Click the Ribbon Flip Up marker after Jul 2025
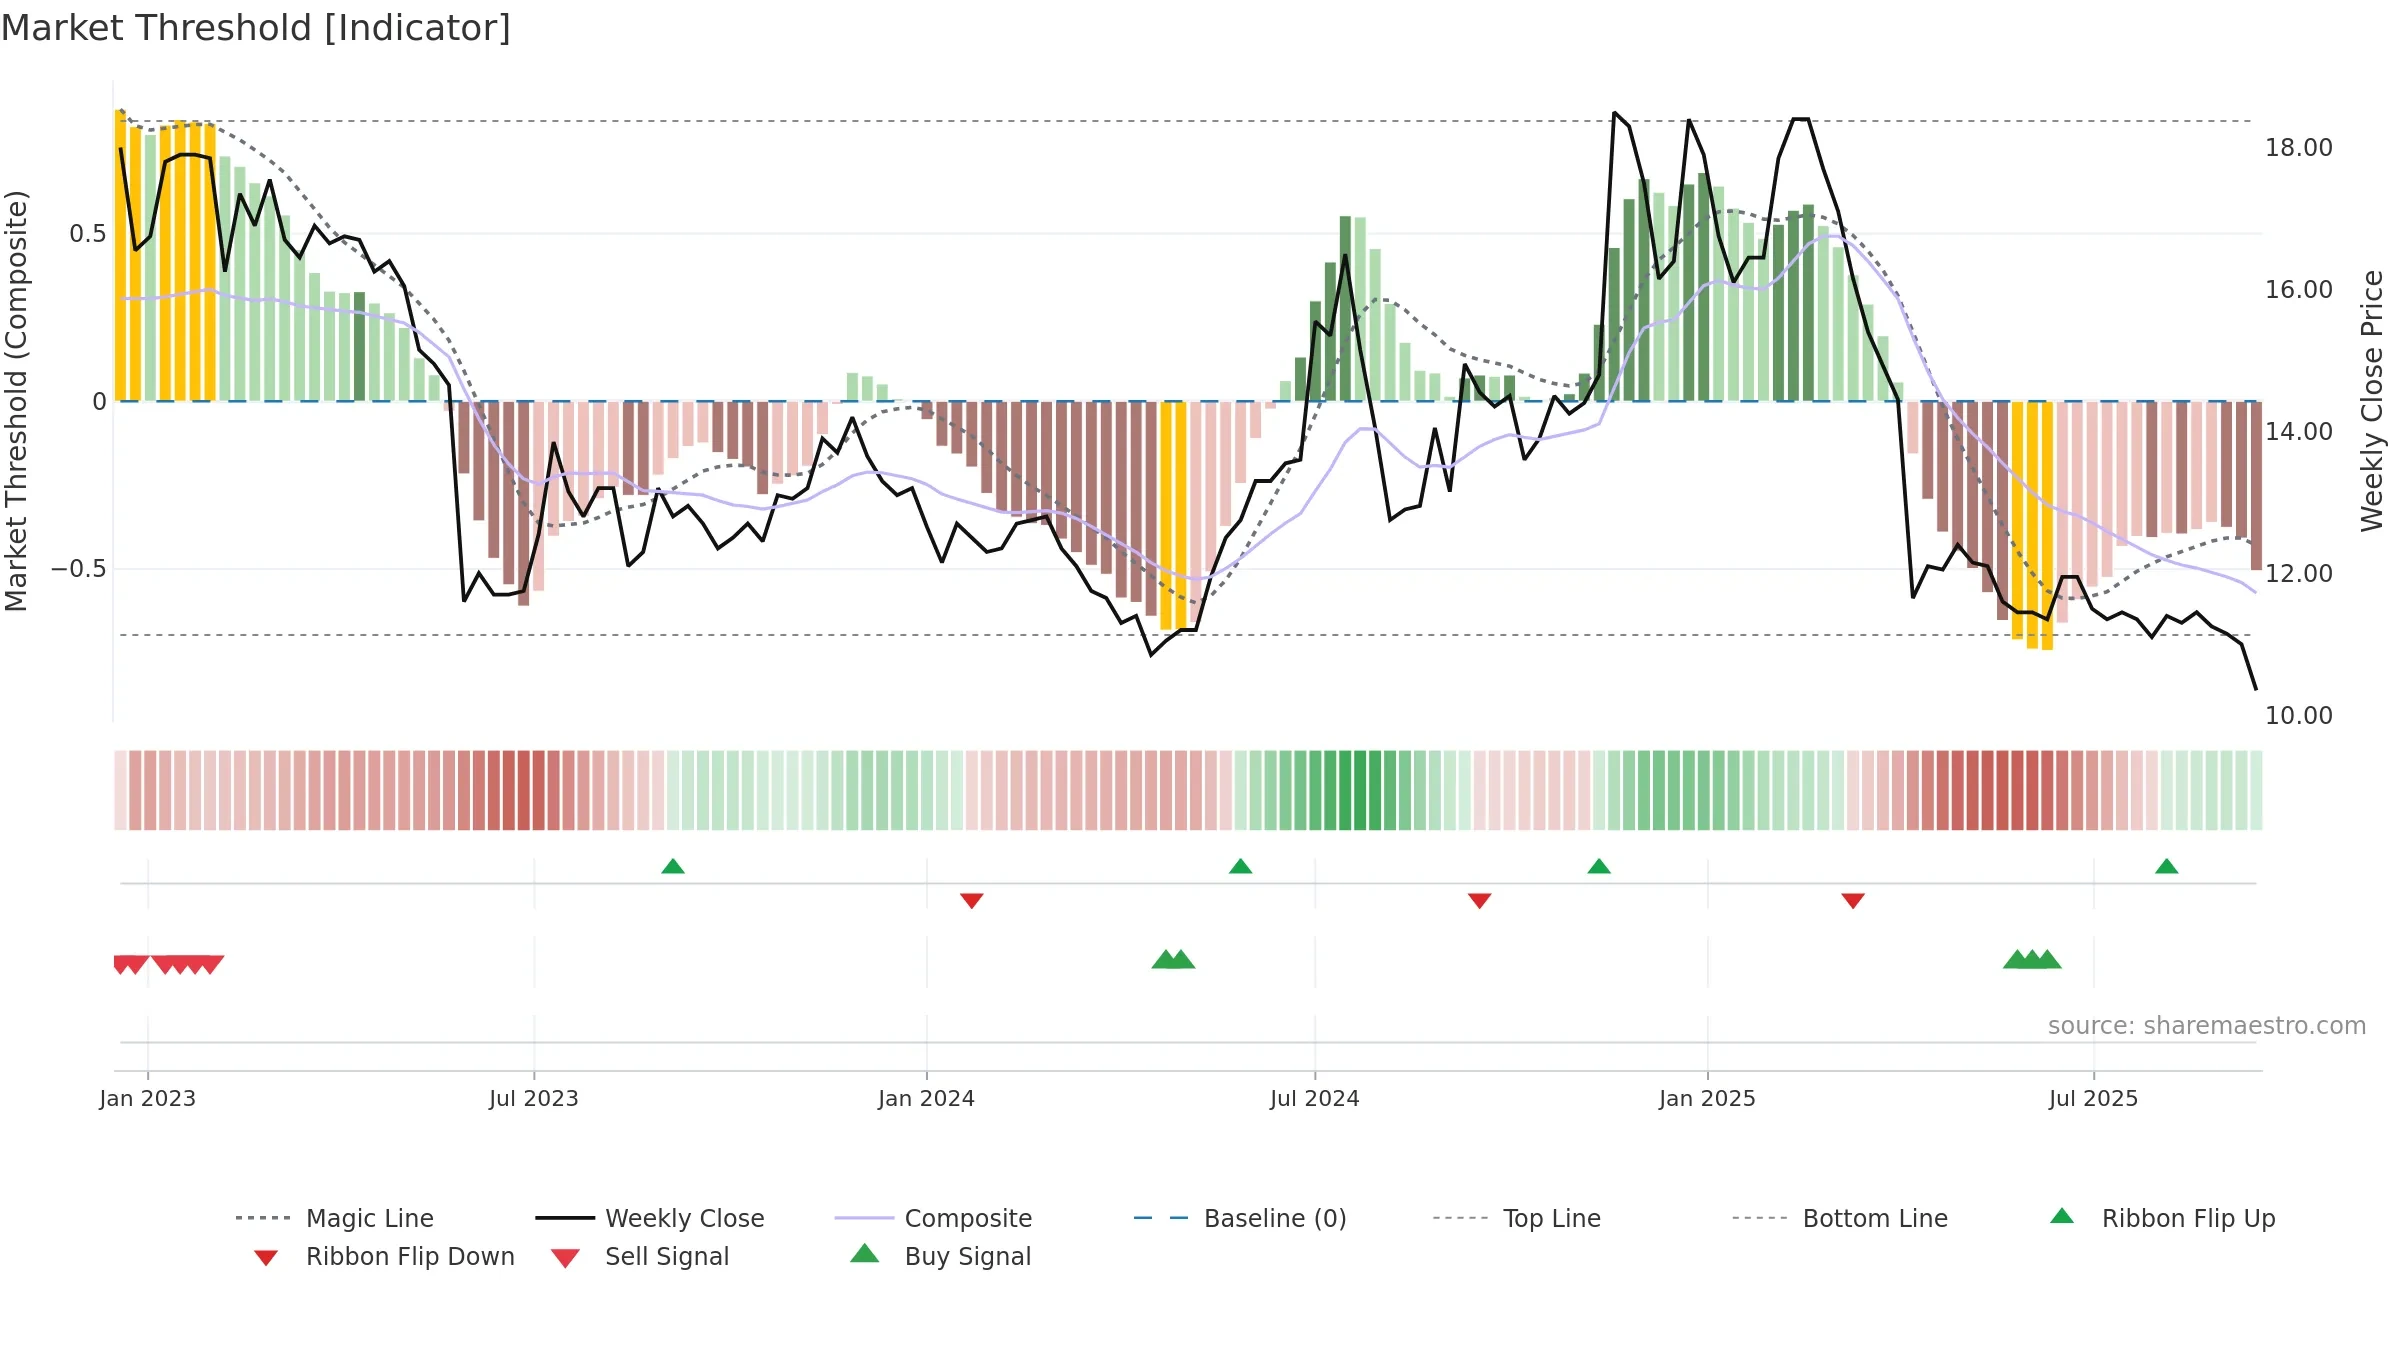2400x1350 pixels. click(x=2167, y=866)
